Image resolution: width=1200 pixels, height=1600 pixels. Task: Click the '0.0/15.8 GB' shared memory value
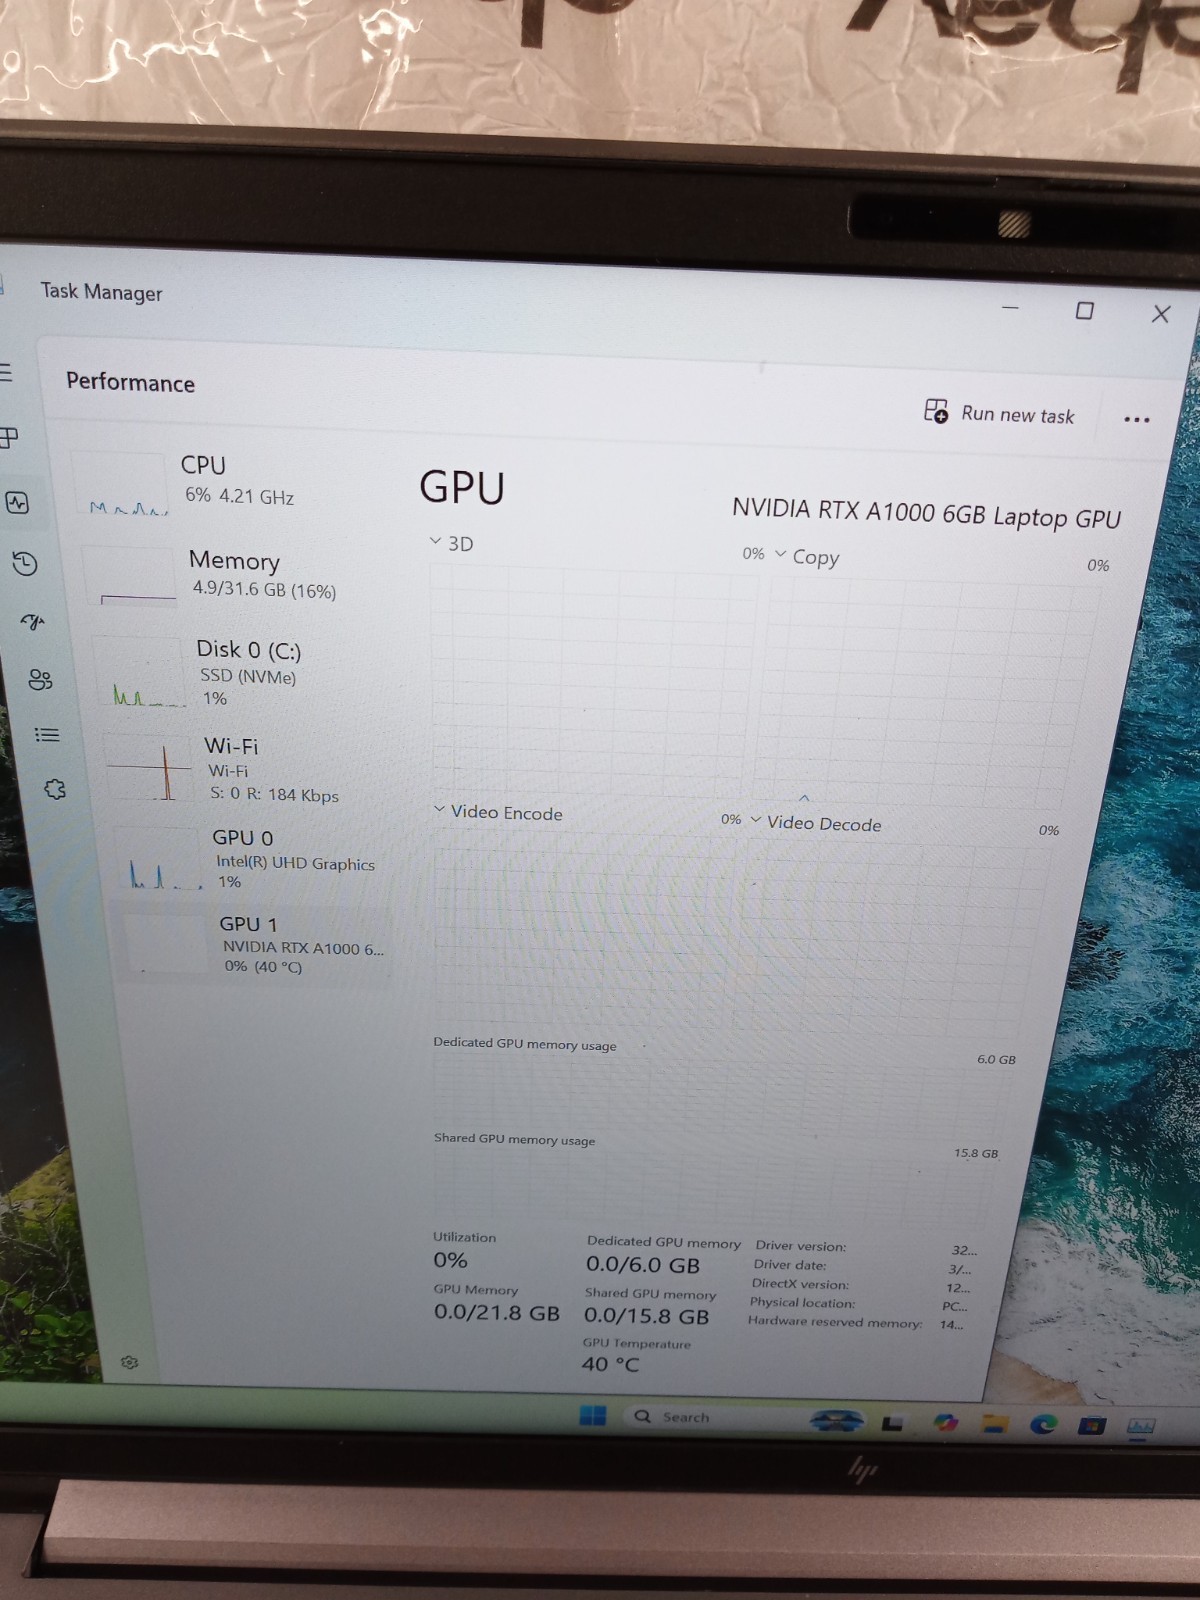[646, 1316]
